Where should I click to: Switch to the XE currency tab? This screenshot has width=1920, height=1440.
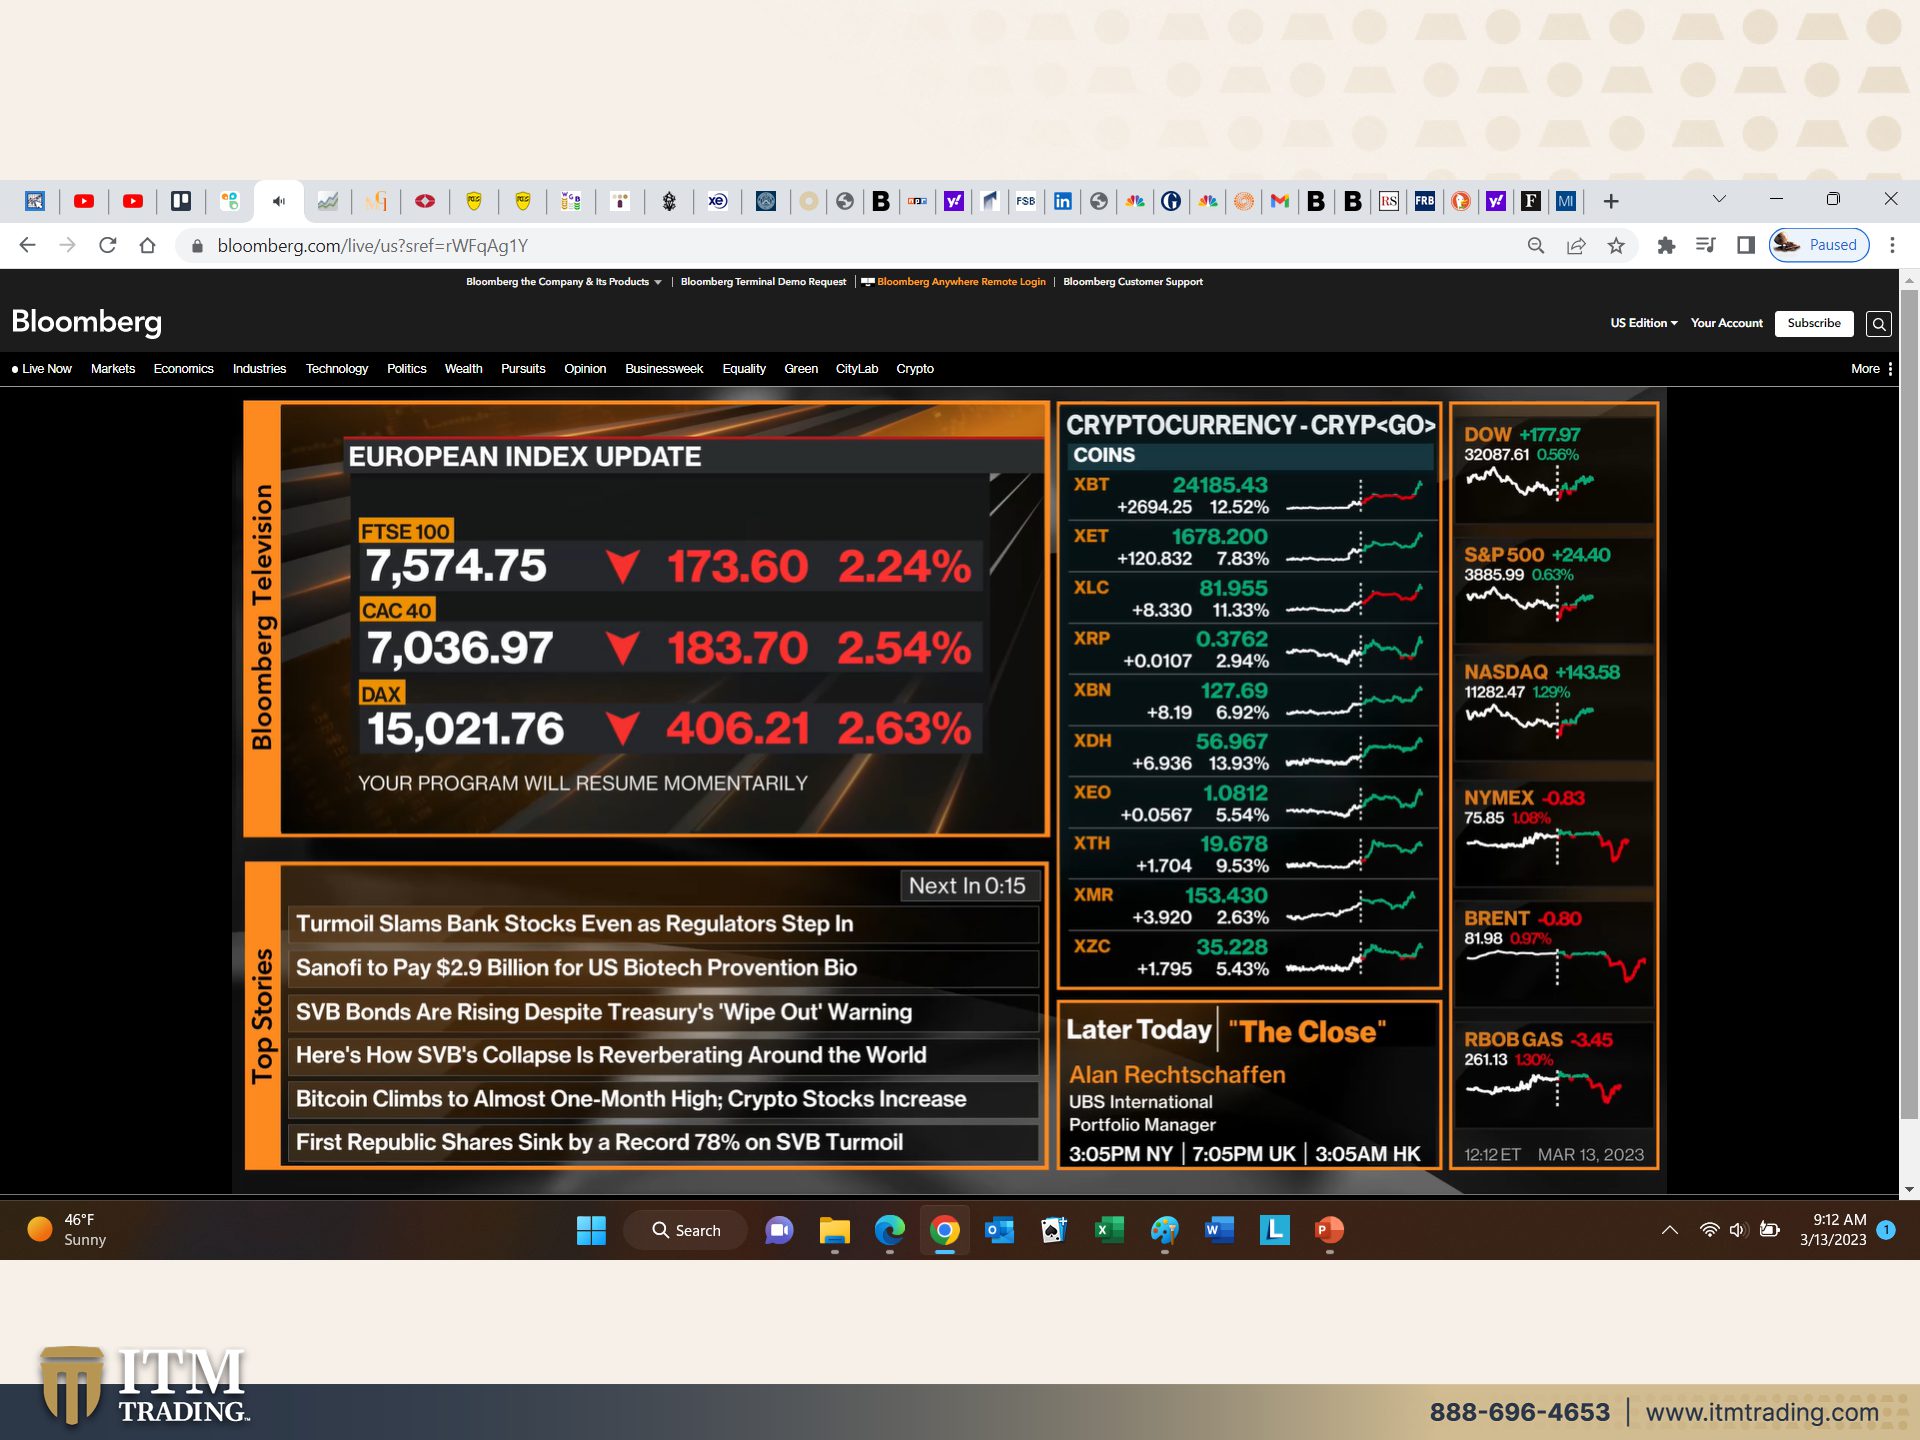coord(718,201)
